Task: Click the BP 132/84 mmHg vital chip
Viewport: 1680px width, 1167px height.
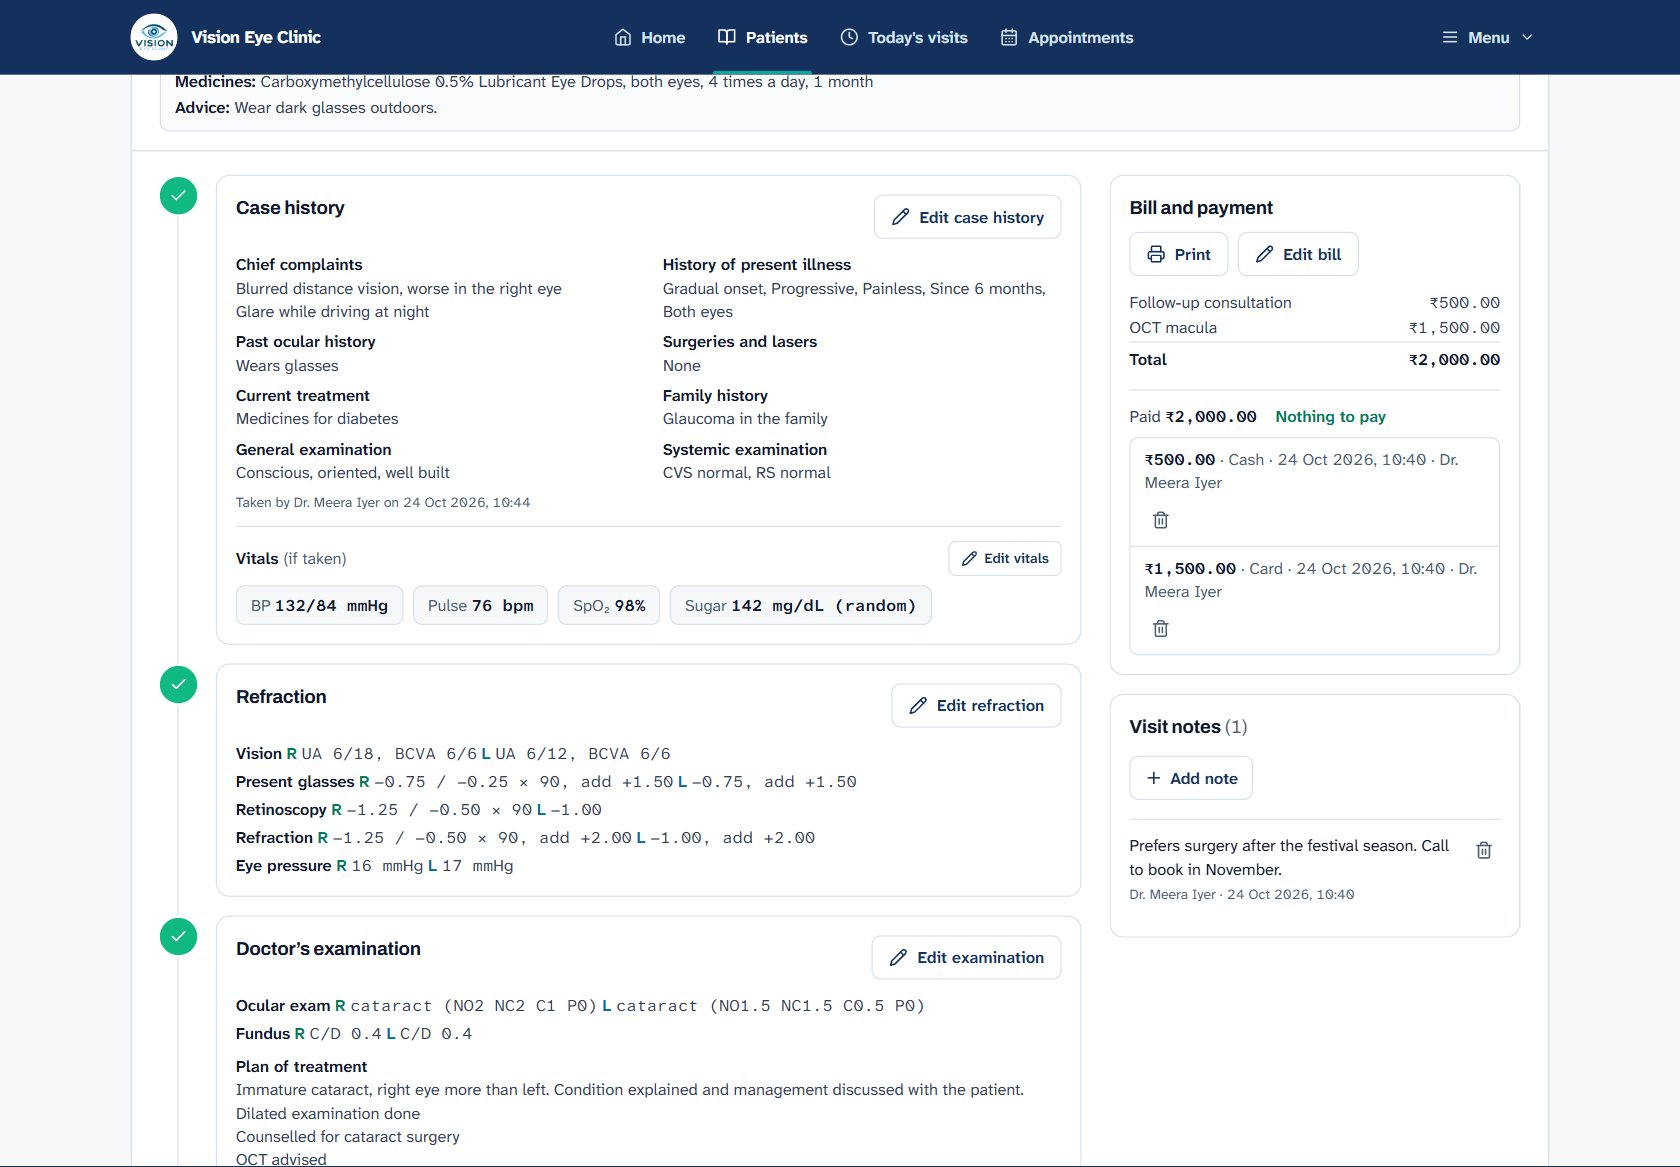Action: (x=319, y=605)
